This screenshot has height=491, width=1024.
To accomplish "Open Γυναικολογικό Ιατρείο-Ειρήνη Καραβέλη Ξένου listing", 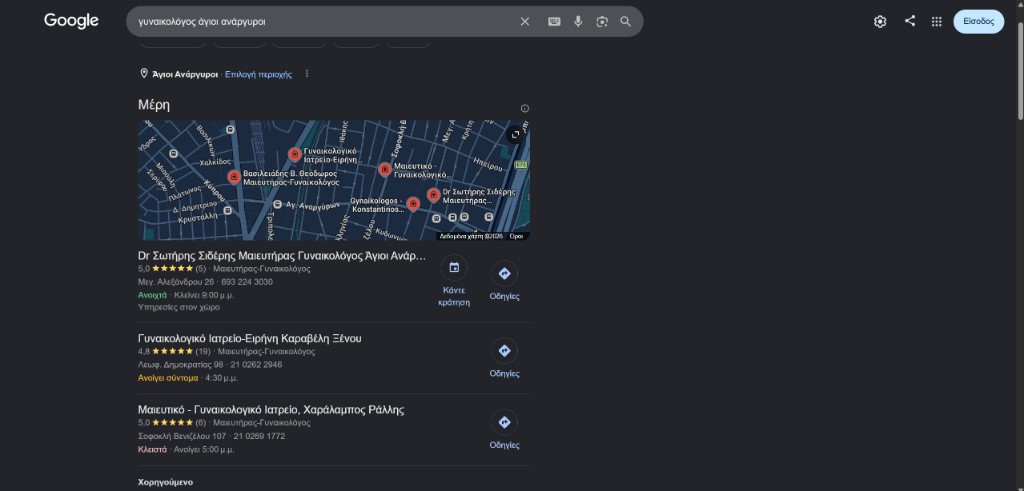I will pos(249,338).
